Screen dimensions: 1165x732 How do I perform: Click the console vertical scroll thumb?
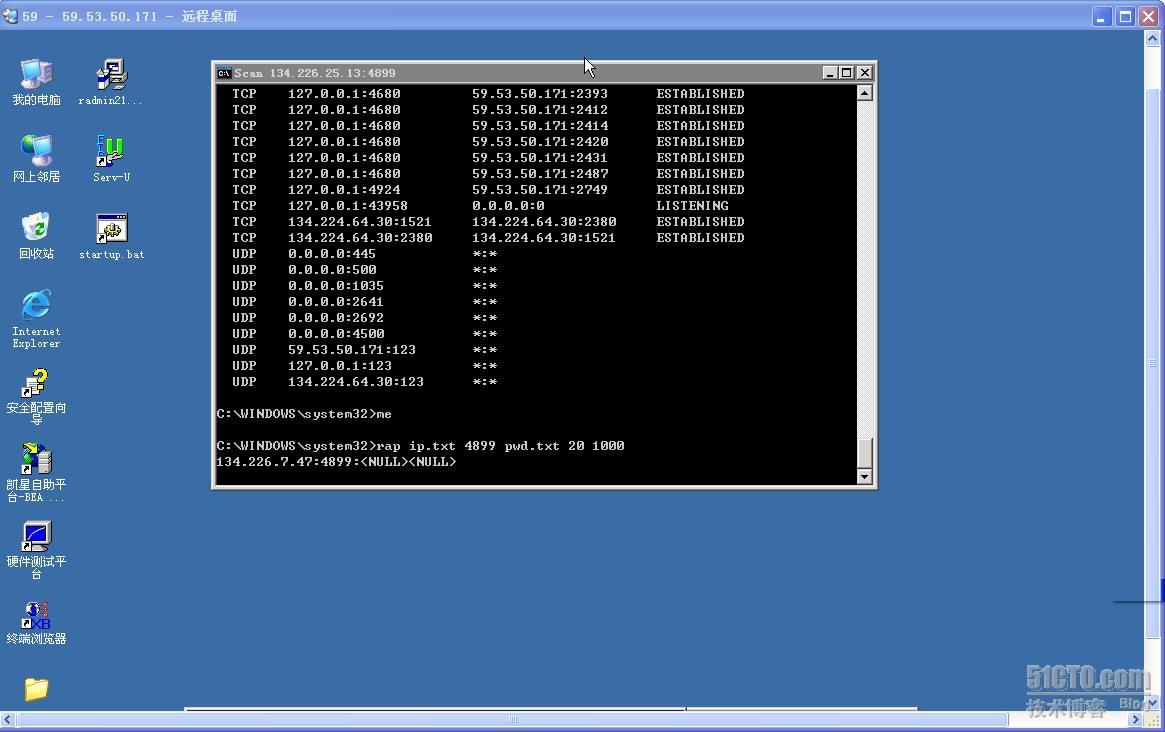pyautogui.click(x=864, y=453)
